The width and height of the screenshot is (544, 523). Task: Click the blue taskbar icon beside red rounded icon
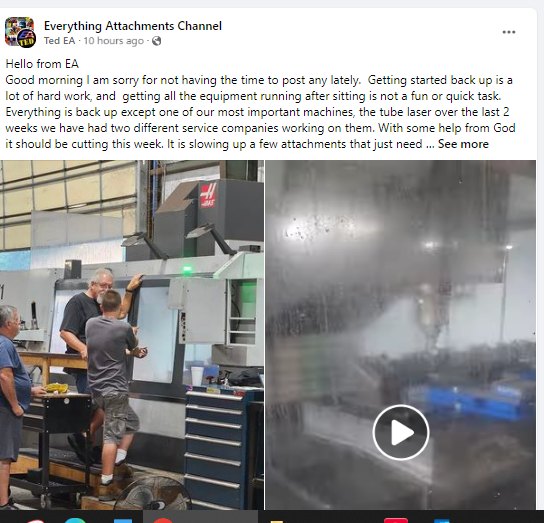pos(442,521)
